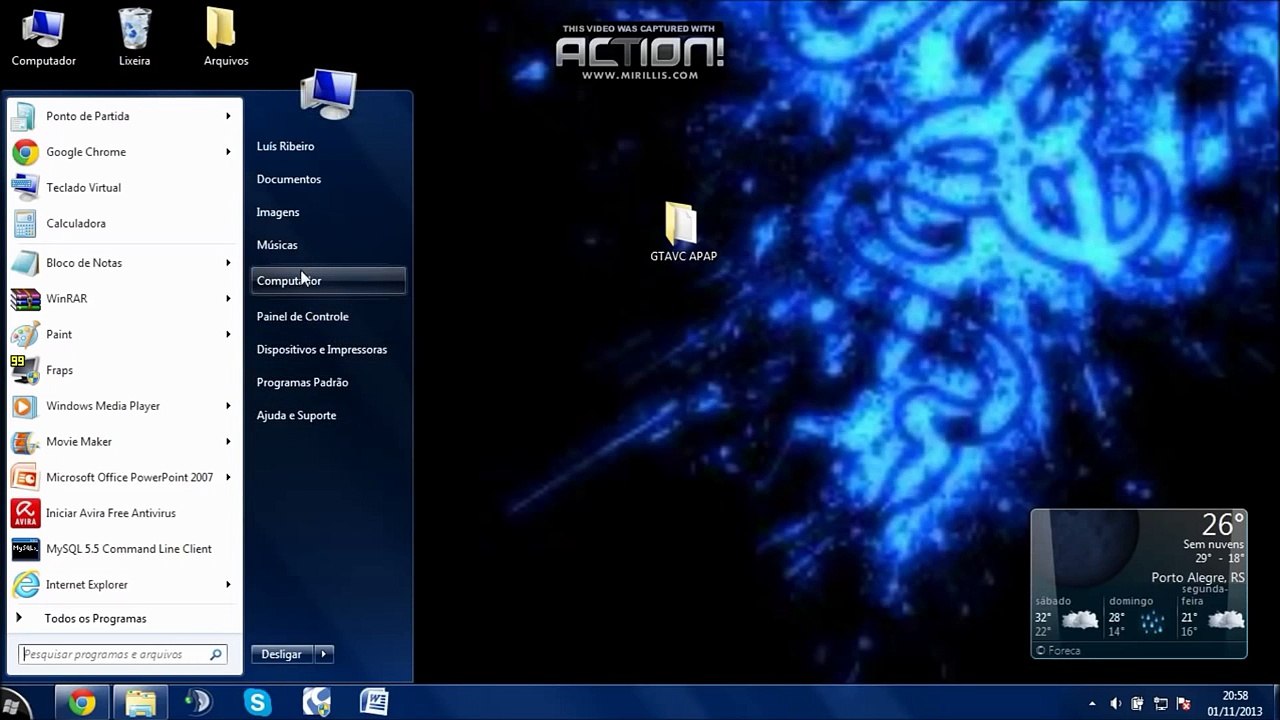Viewport: 1280px width, 720px height.
Task: Expand the Windows Media Player jump list arrow
Action: click(228, 406)
